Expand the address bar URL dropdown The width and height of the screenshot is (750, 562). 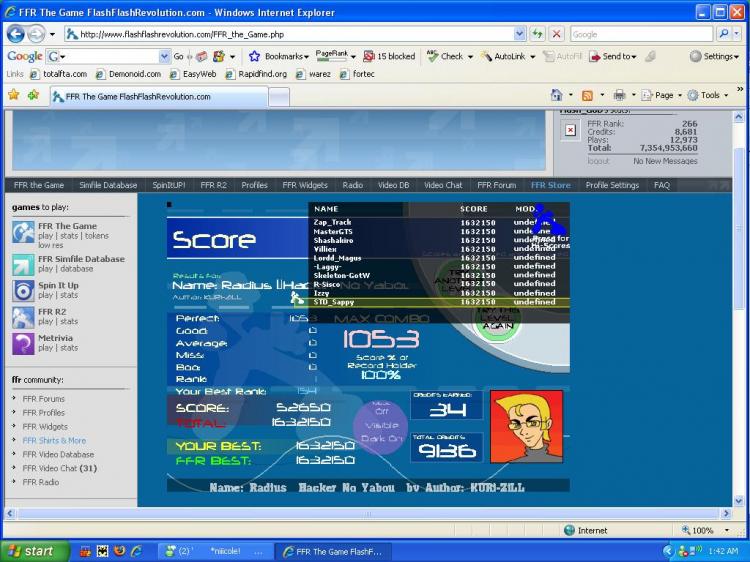(x=518, y=34)
